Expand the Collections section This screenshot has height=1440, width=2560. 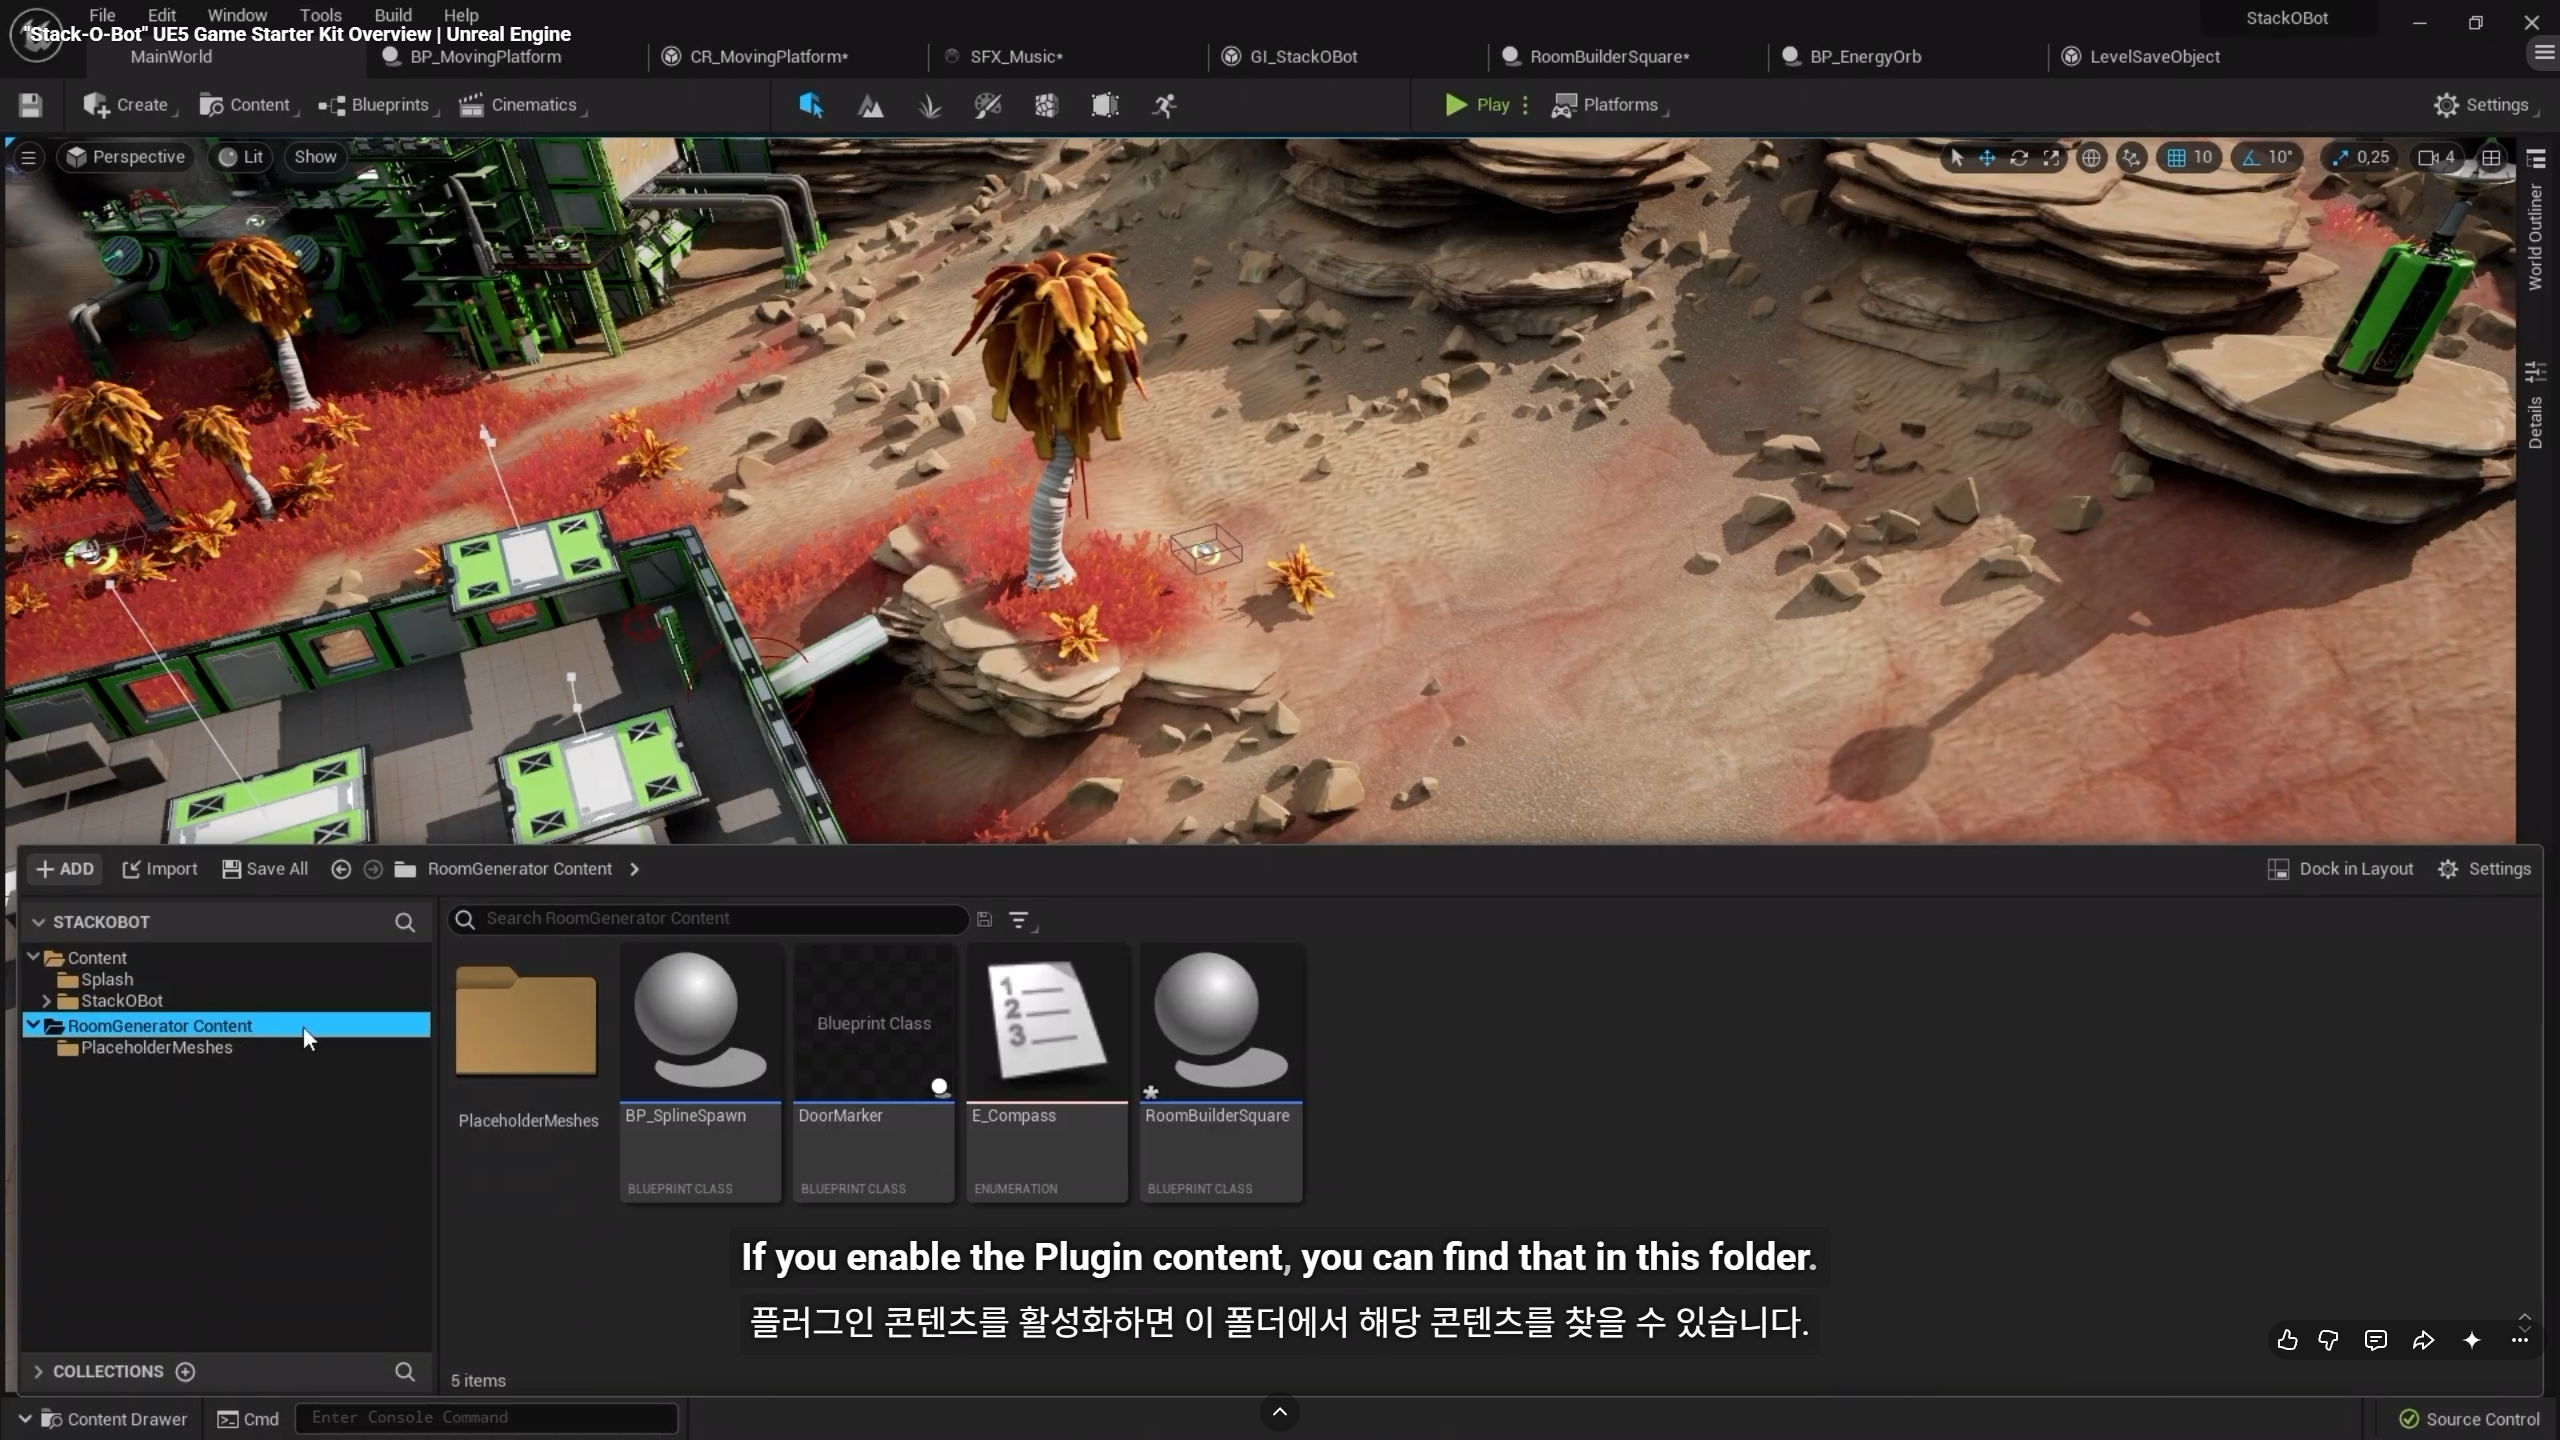pyautogui.click(x=38, y=1371)
